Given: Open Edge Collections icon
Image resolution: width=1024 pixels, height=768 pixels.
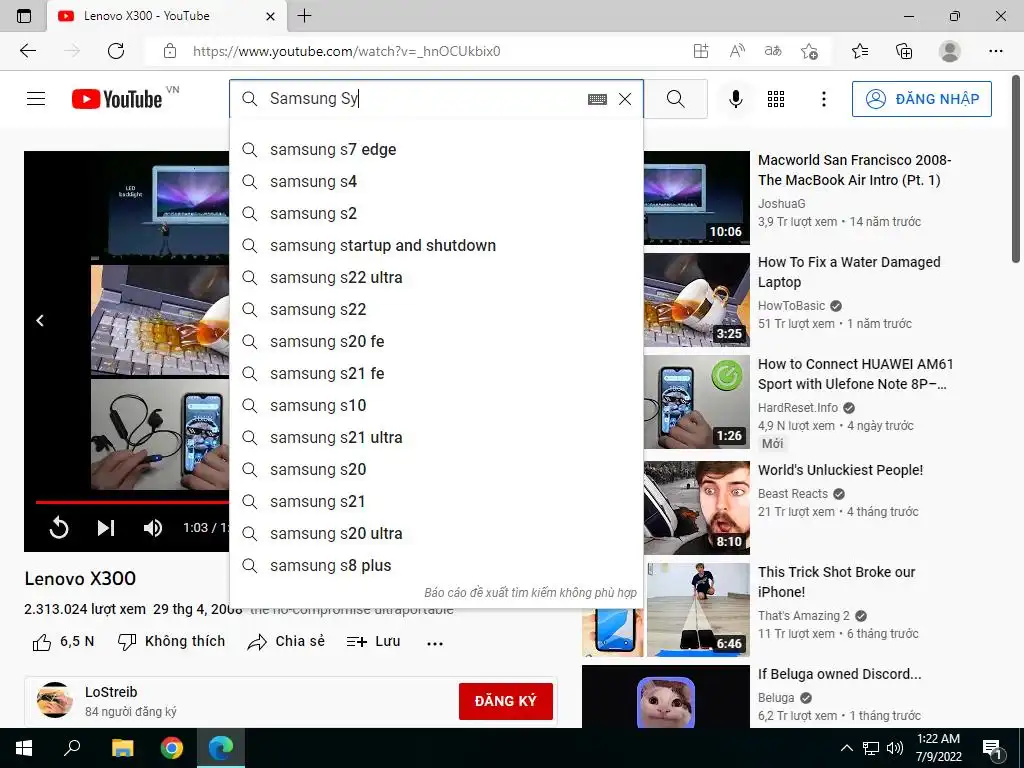Looking at the screenshot, I should pyautogui.click(x=904, y=51).
